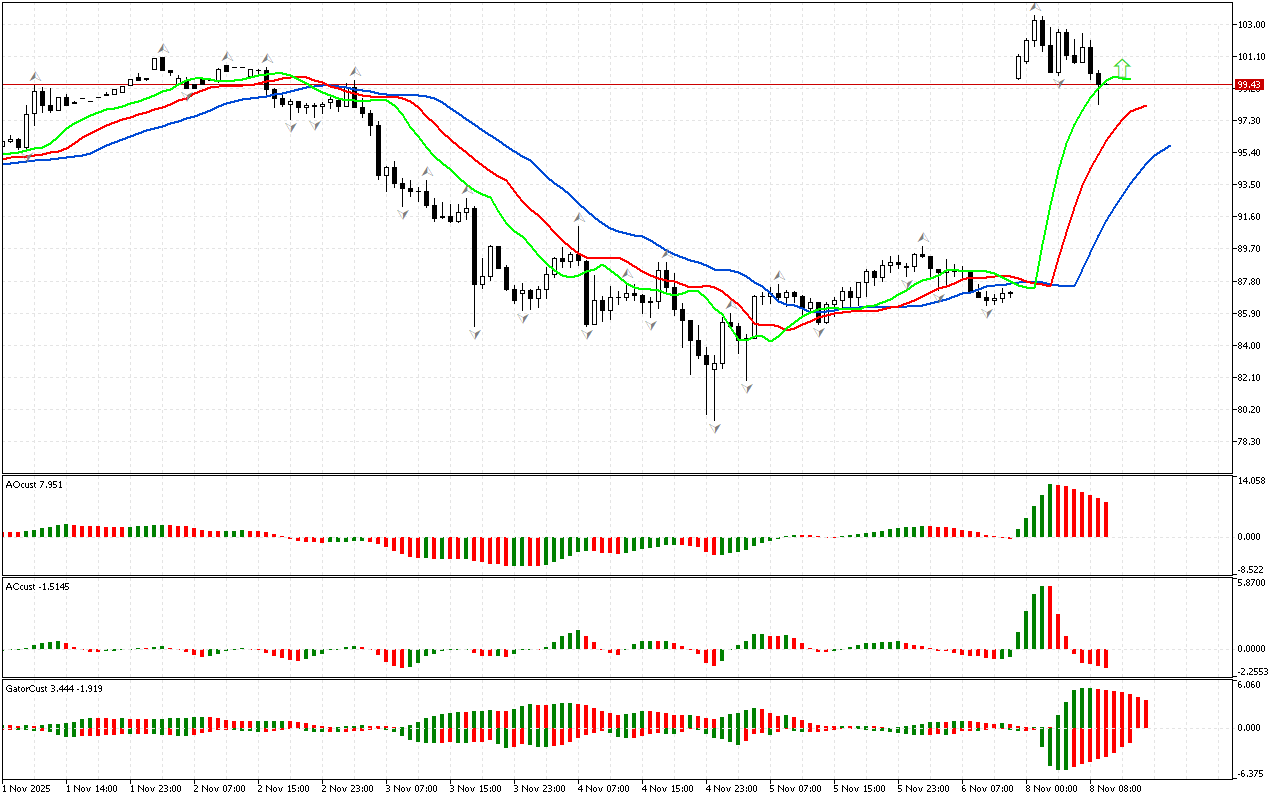The image size is (1280, 800).
Task: Select the up fractal arrow above the highest candle
Action: [x=1036, y=8]
